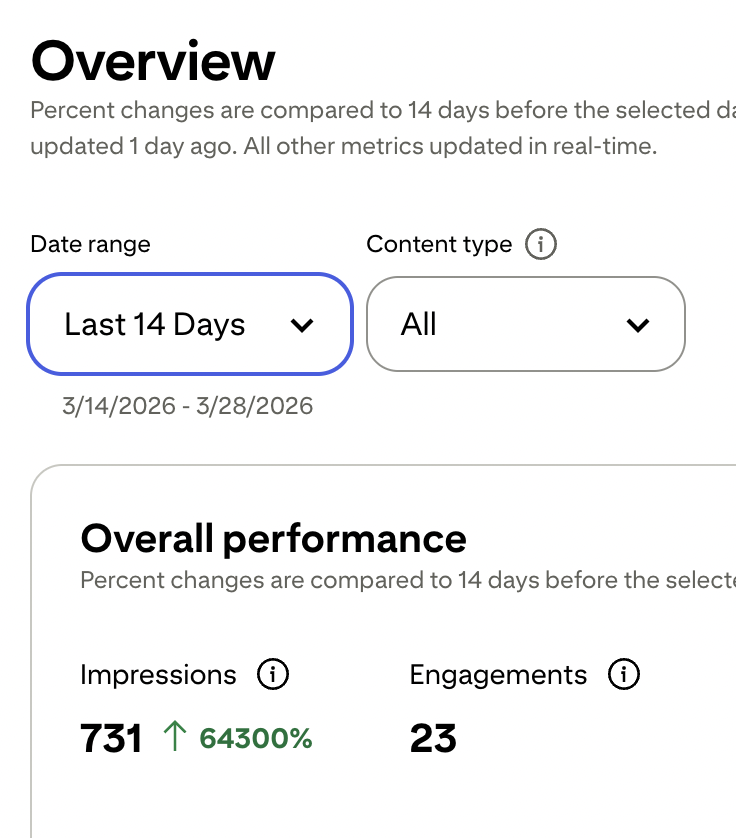
Task: Click the date text 3/14/2026 - 3/28/2026
Action: pos(188,406)
